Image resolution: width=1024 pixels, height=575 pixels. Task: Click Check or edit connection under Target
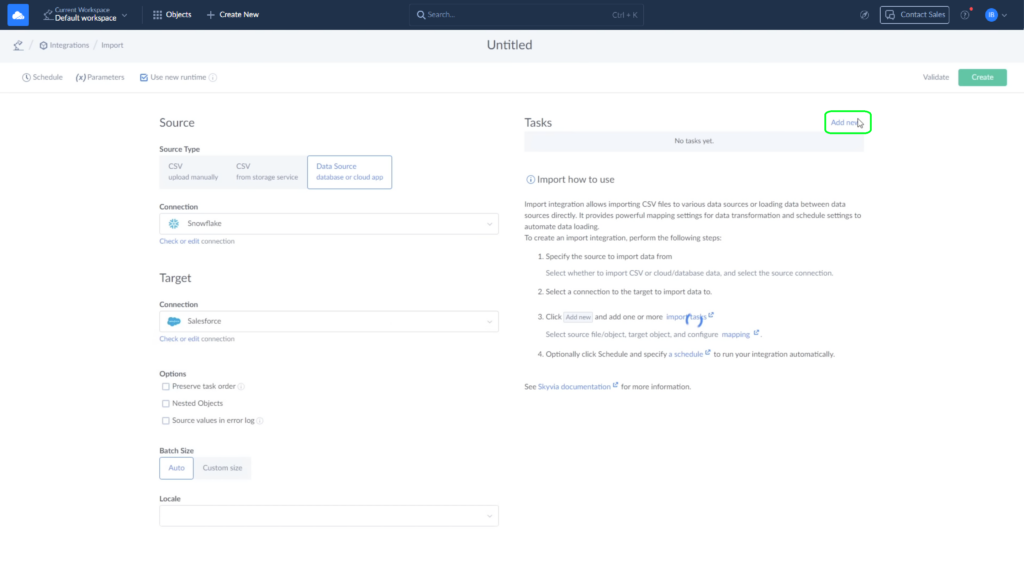coord(197,339)
